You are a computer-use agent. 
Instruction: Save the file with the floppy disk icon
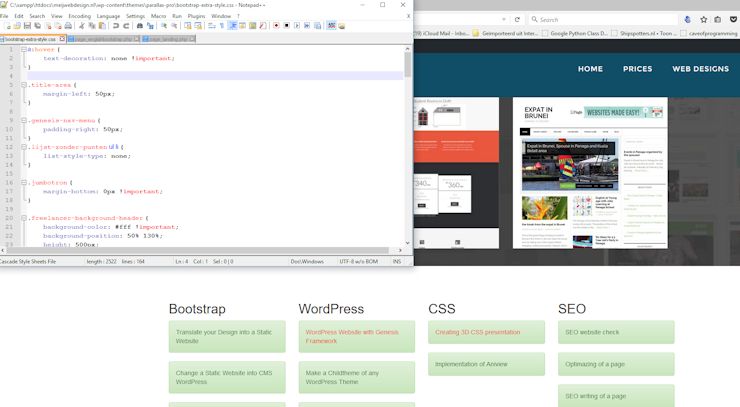tap(27, 26)
